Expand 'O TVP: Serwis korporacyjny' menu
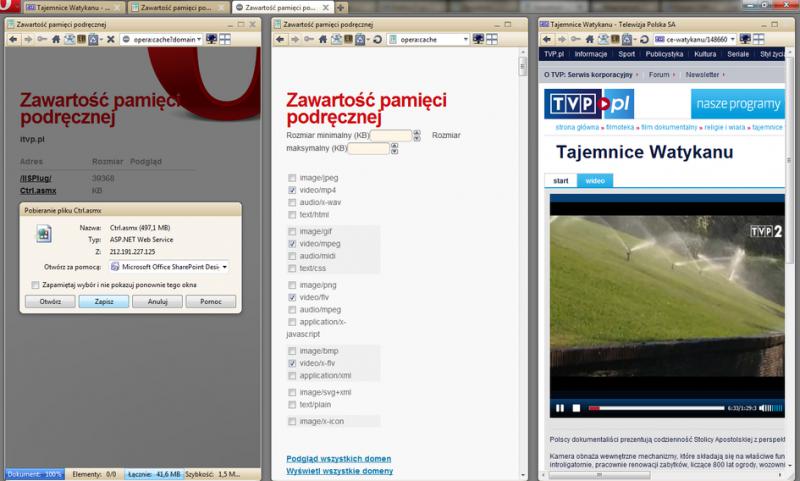Image resolution: width=800 pixels, height=481 pixels. click(637, 75)
